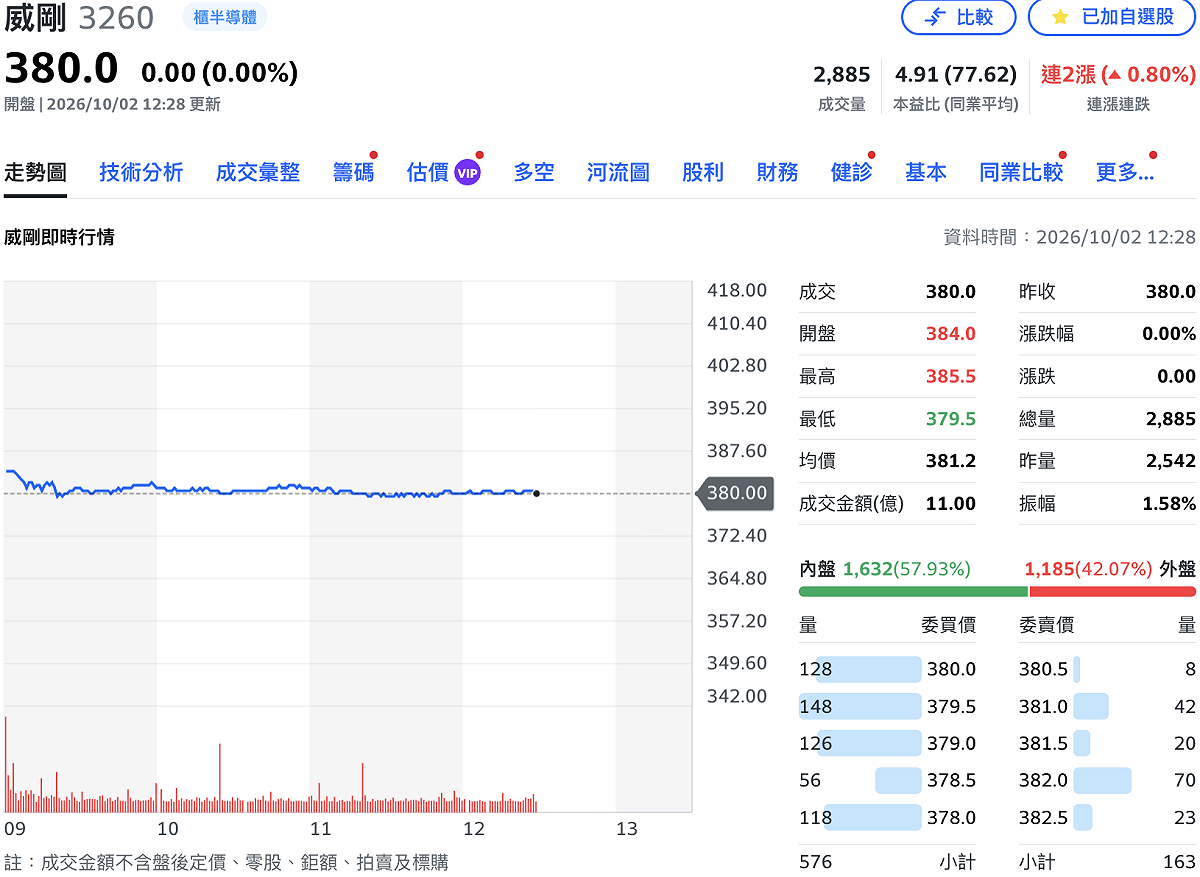This screenshot has width=1200, height=877.
Task: Click the 本益比 4.91 (77.62) value
Action: coord(955,74)
